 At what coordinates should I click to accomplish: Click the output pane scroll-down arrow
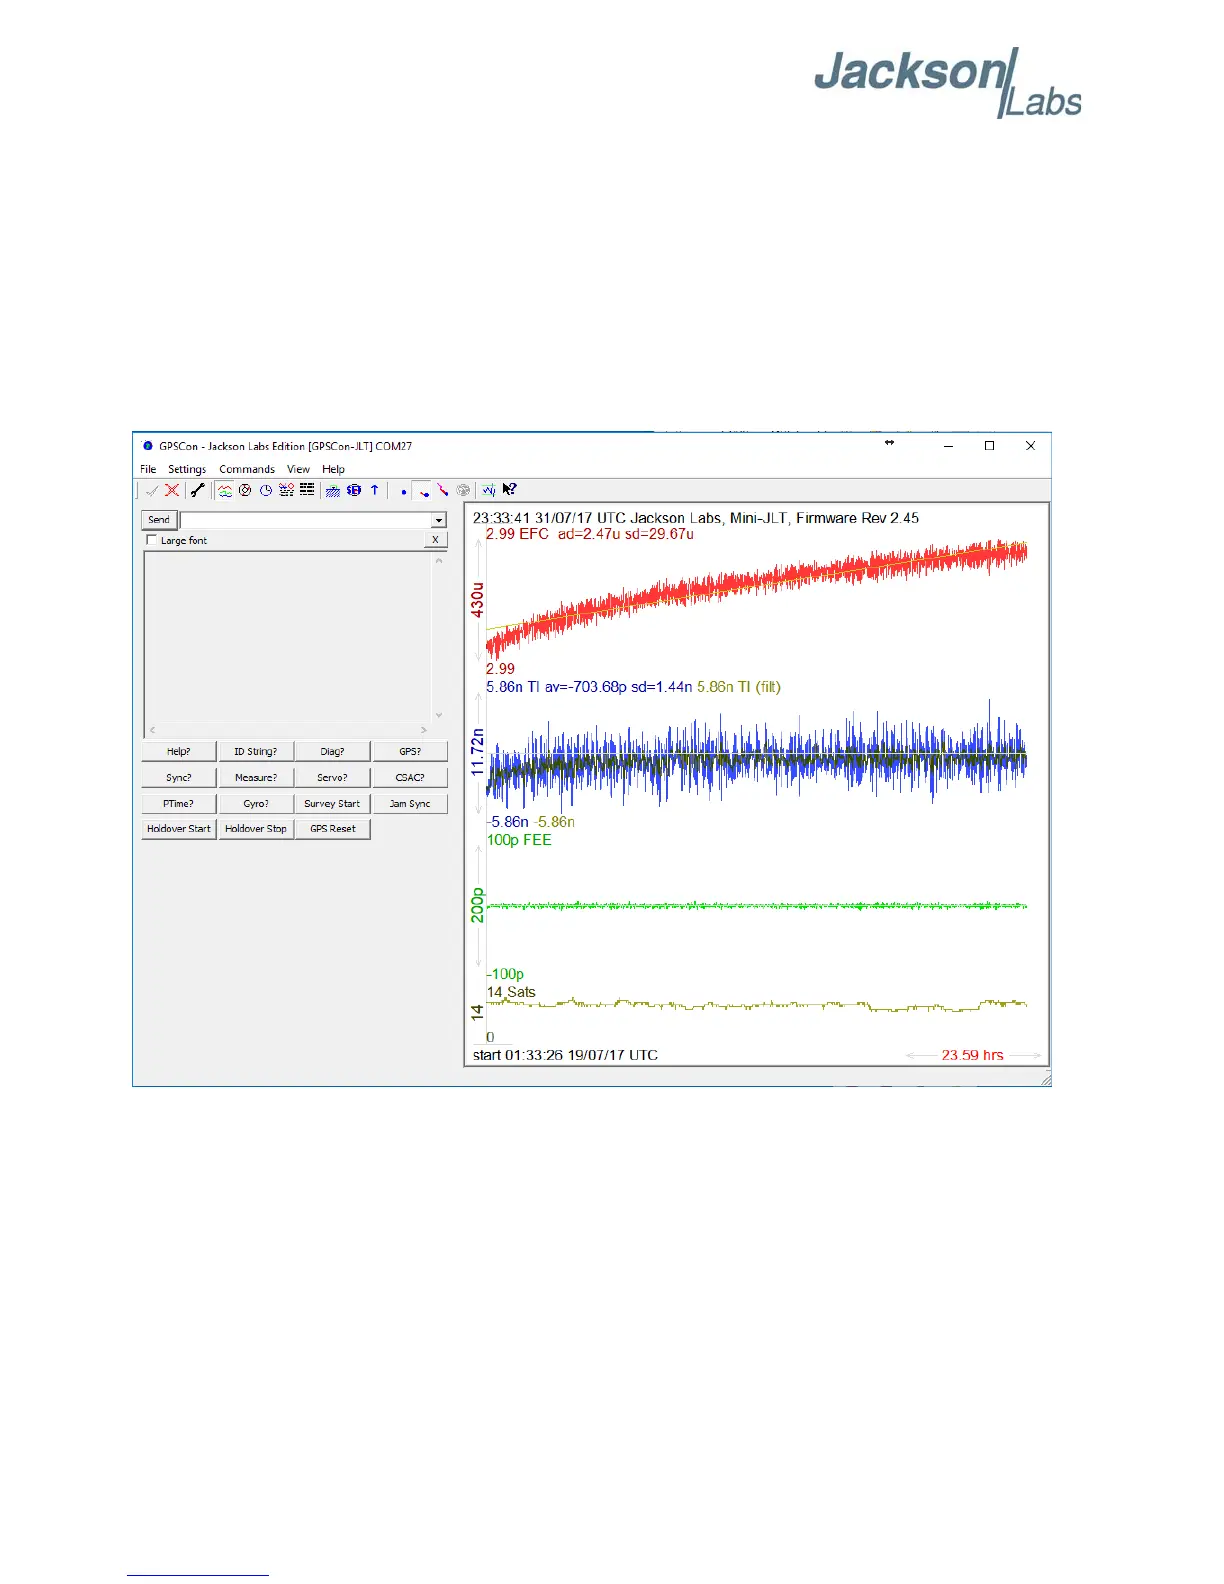point(438,715)
